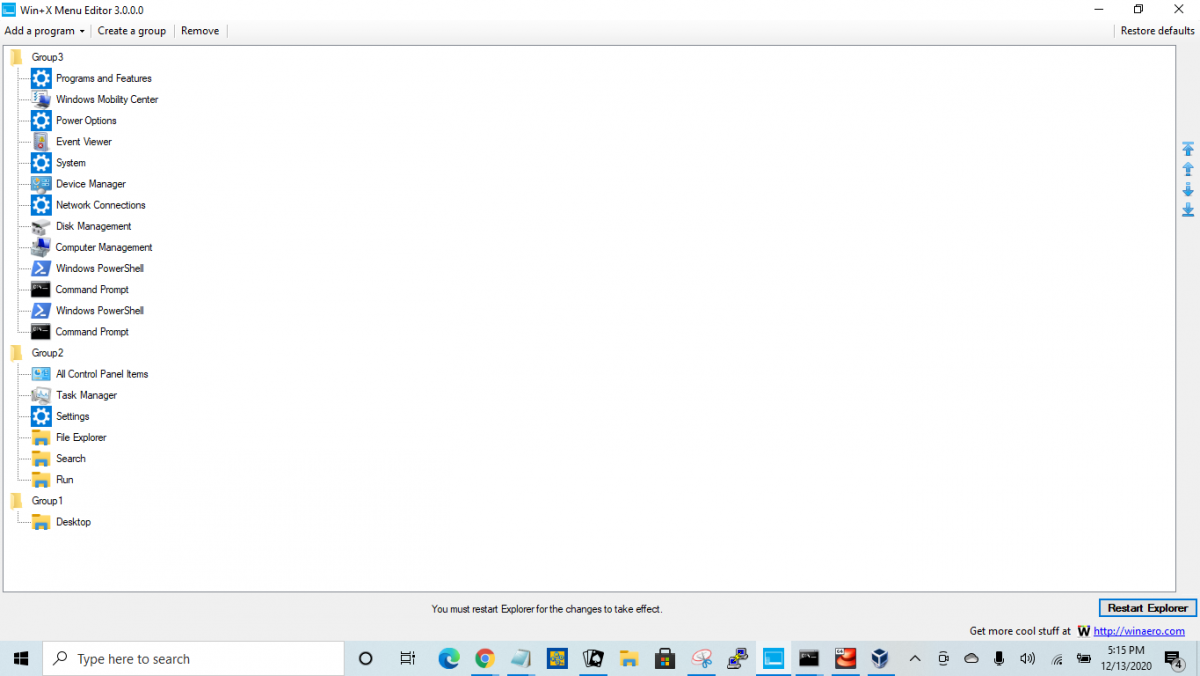Click the Desktop entry icon in Group1
This screenshot has height=676, width=1200.
point(41,522)
